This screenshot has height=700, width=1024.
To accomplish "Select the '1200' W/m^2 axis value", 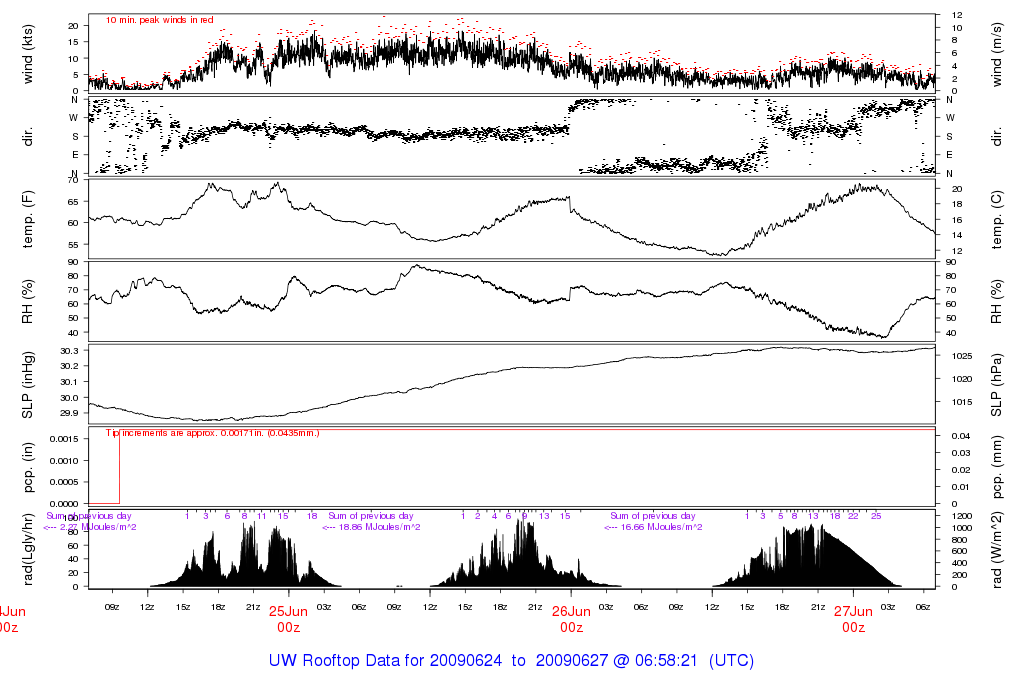I will click(961, 516).
